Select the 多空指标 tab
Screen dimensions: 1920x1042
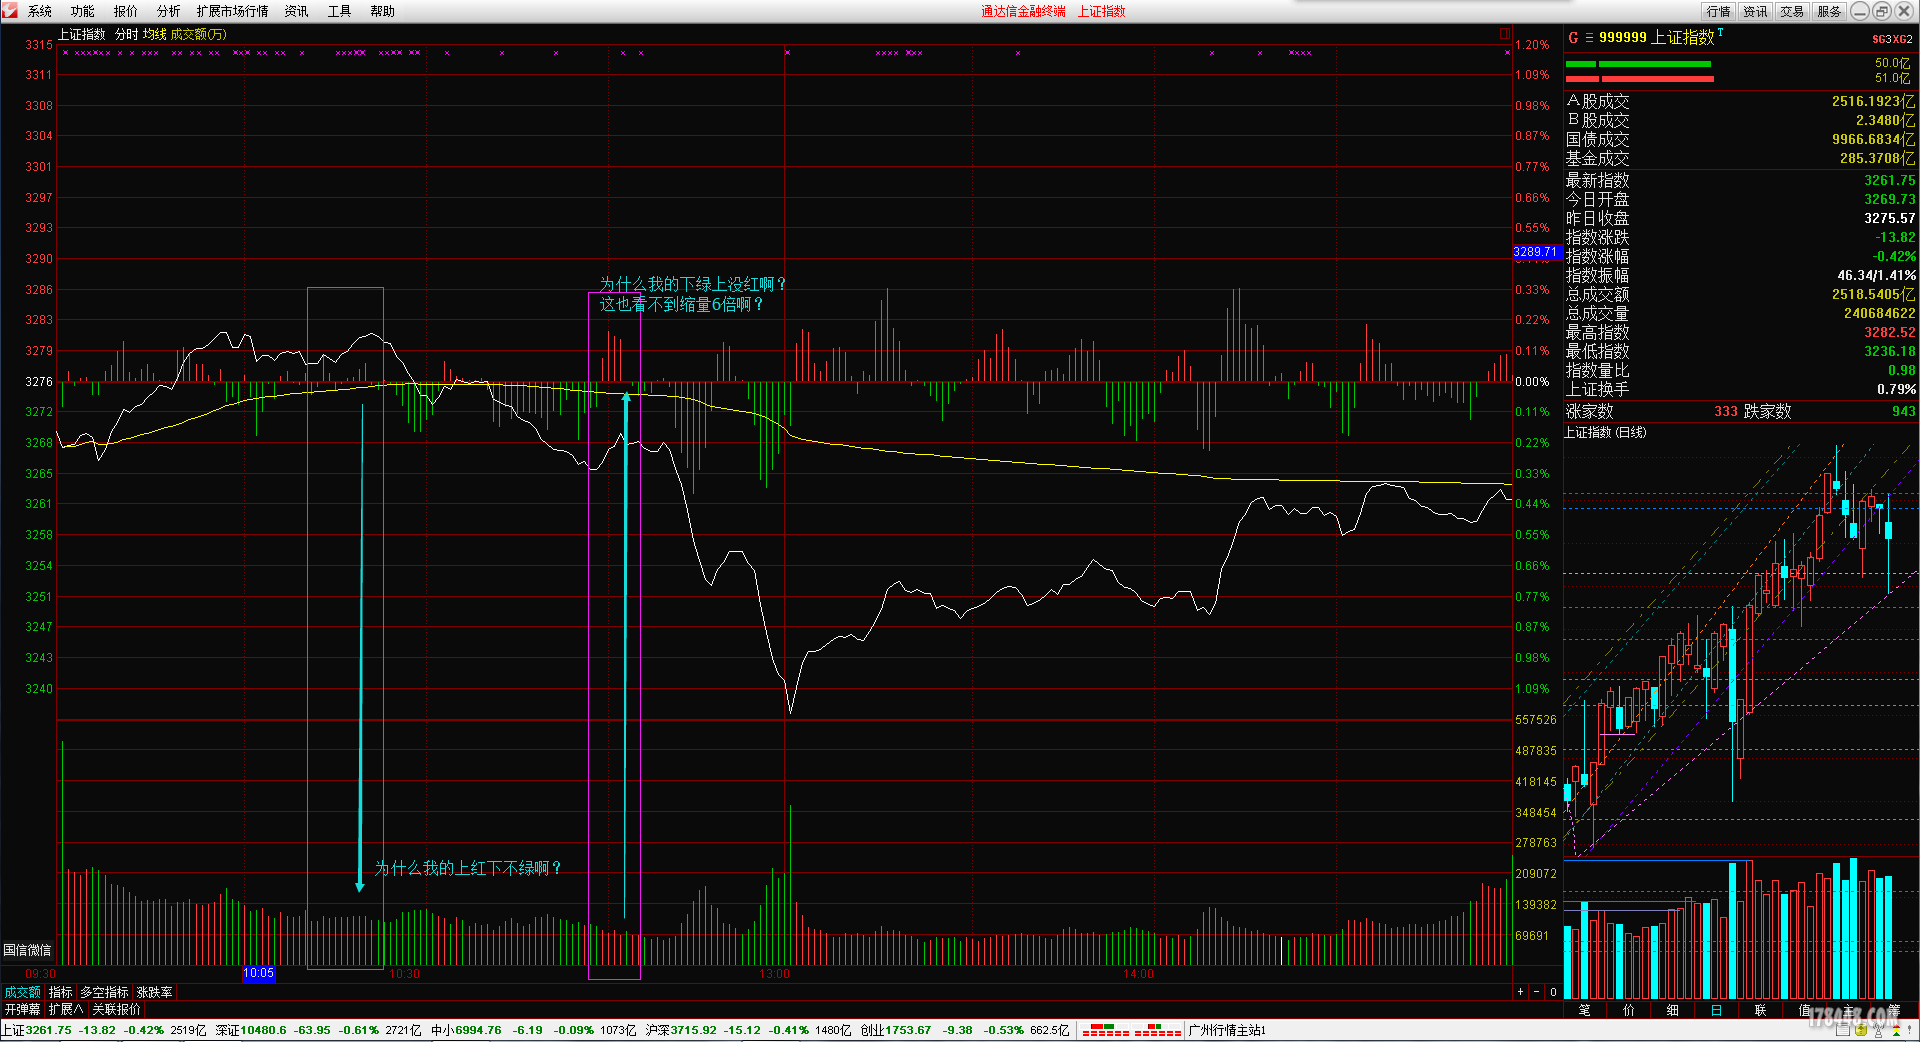105,992
